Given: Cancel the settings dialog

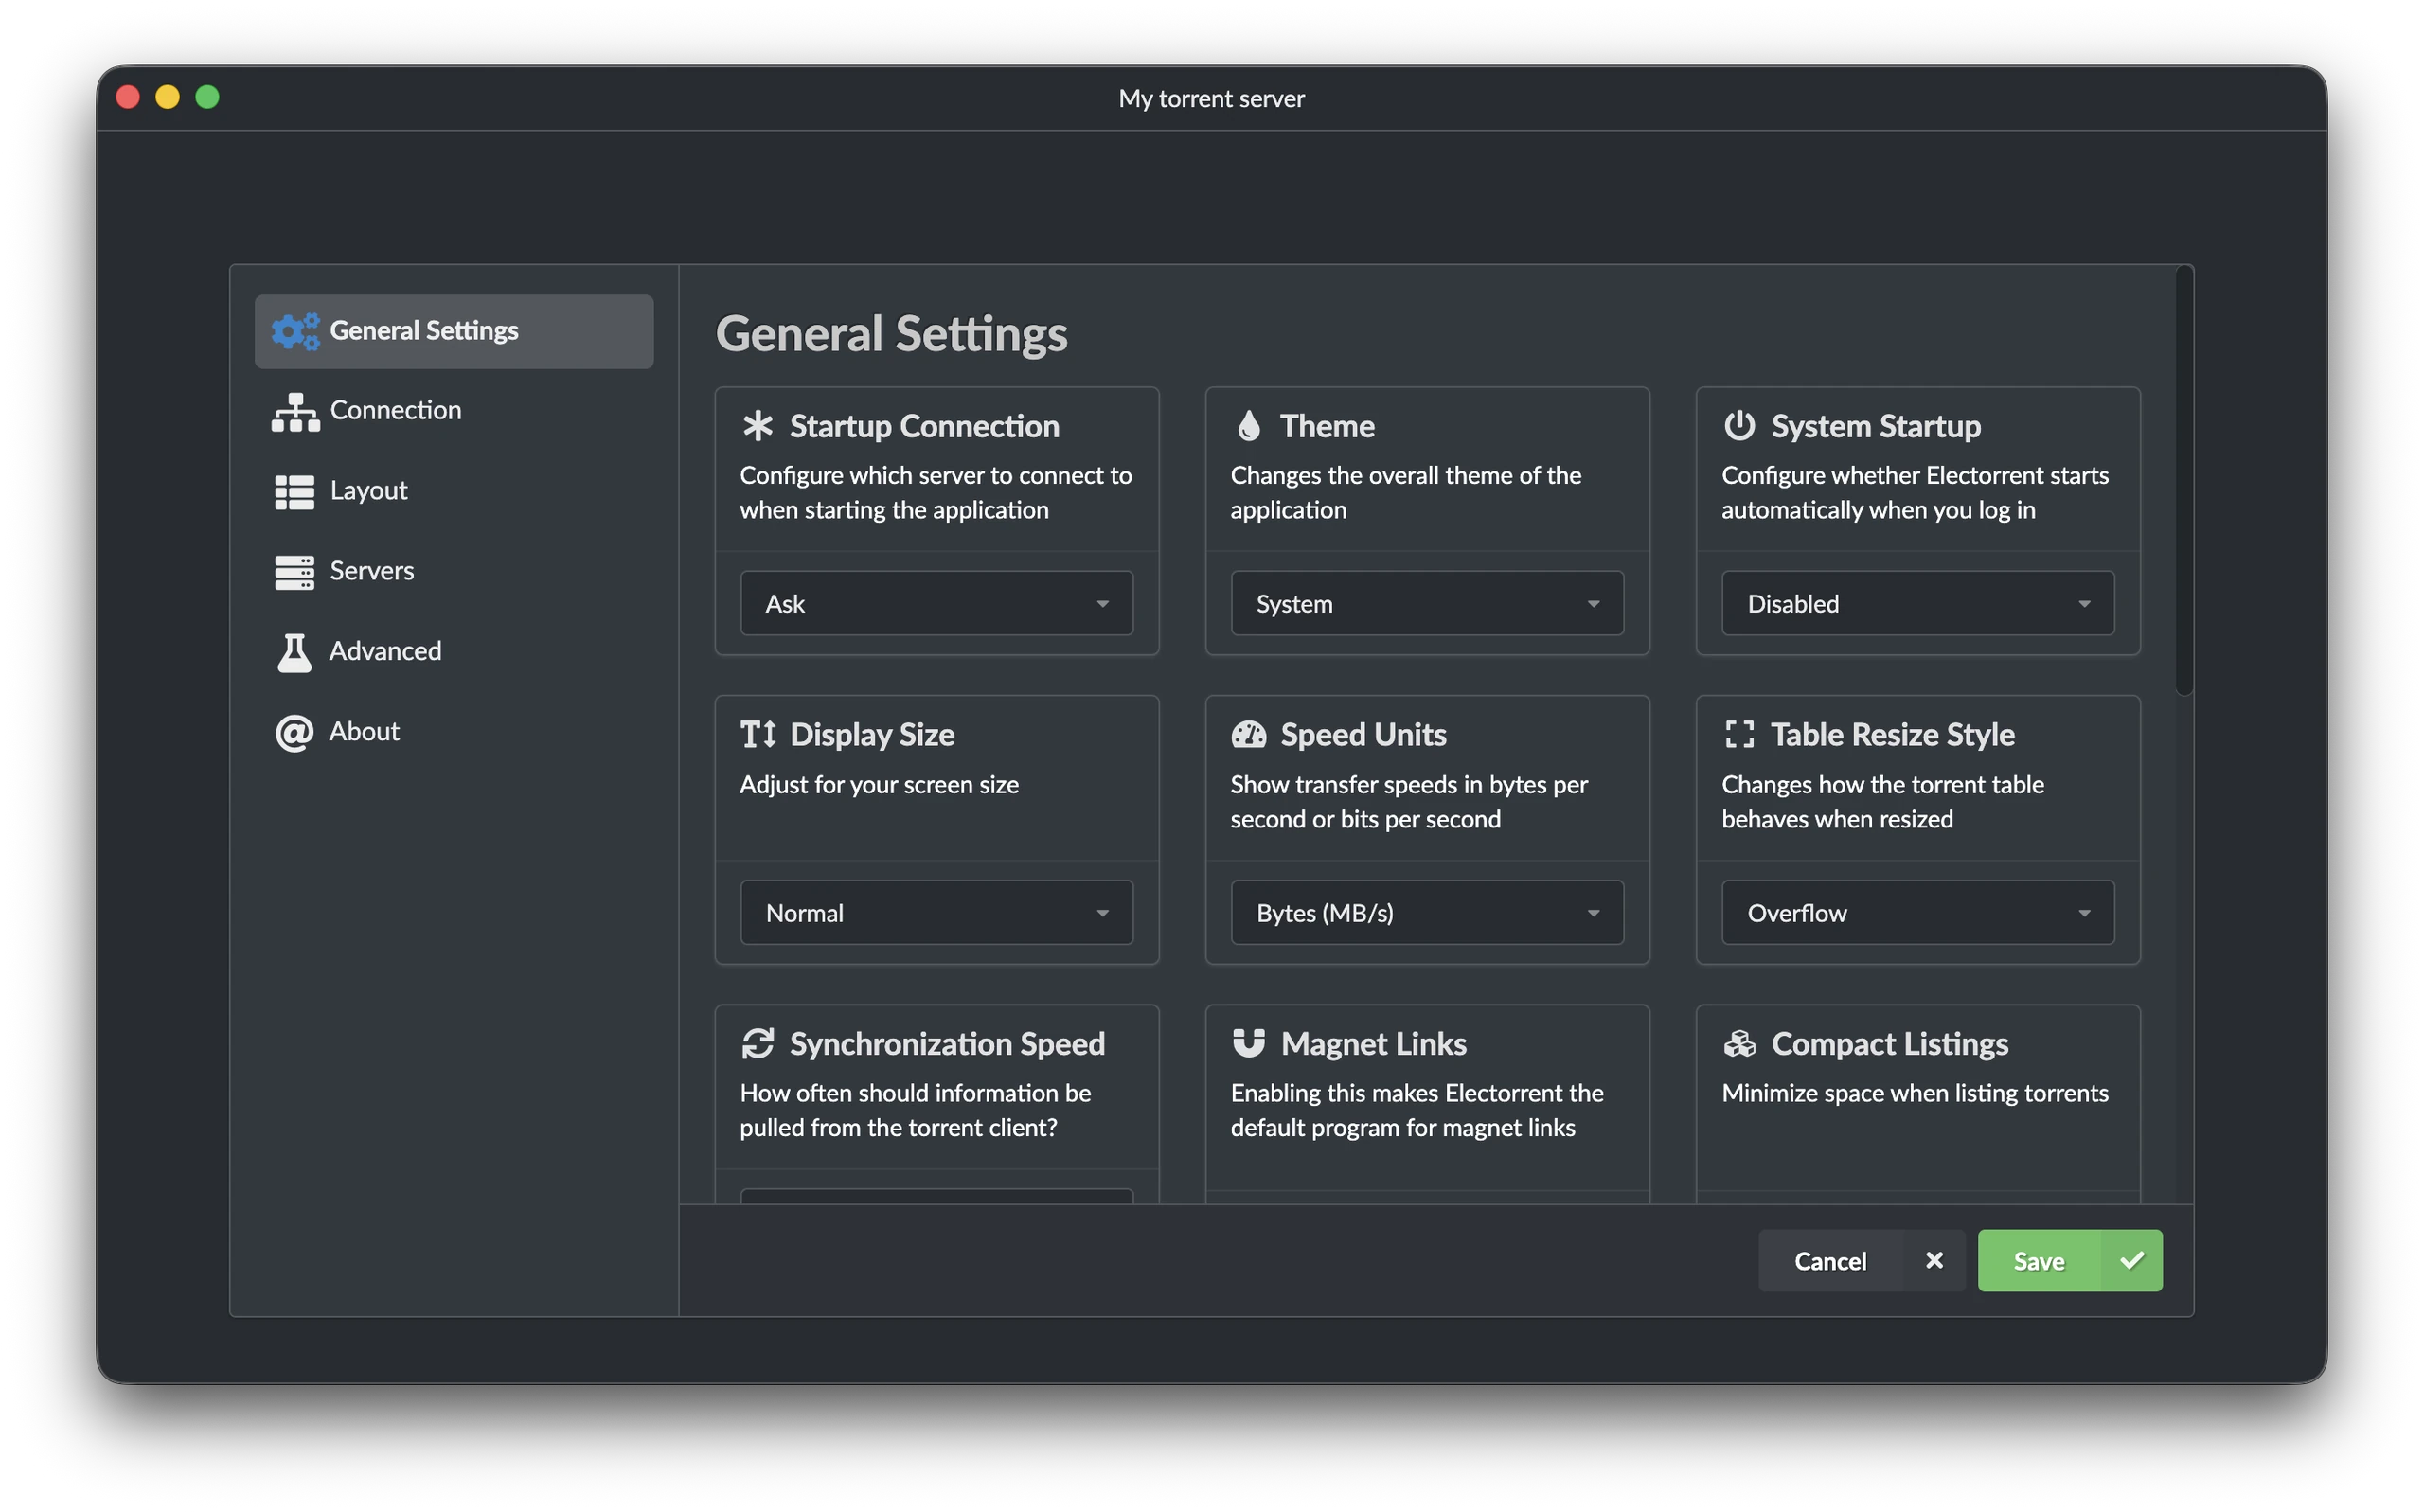Looking at the screenshot, I should (1861, 1260).
